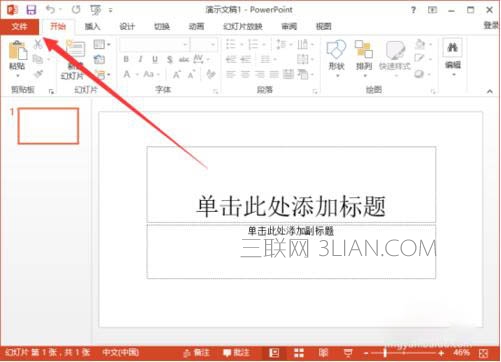Screen dimensions: 501x362
Task: Toggle Bold formatting
Action: (x=126, y=59)
